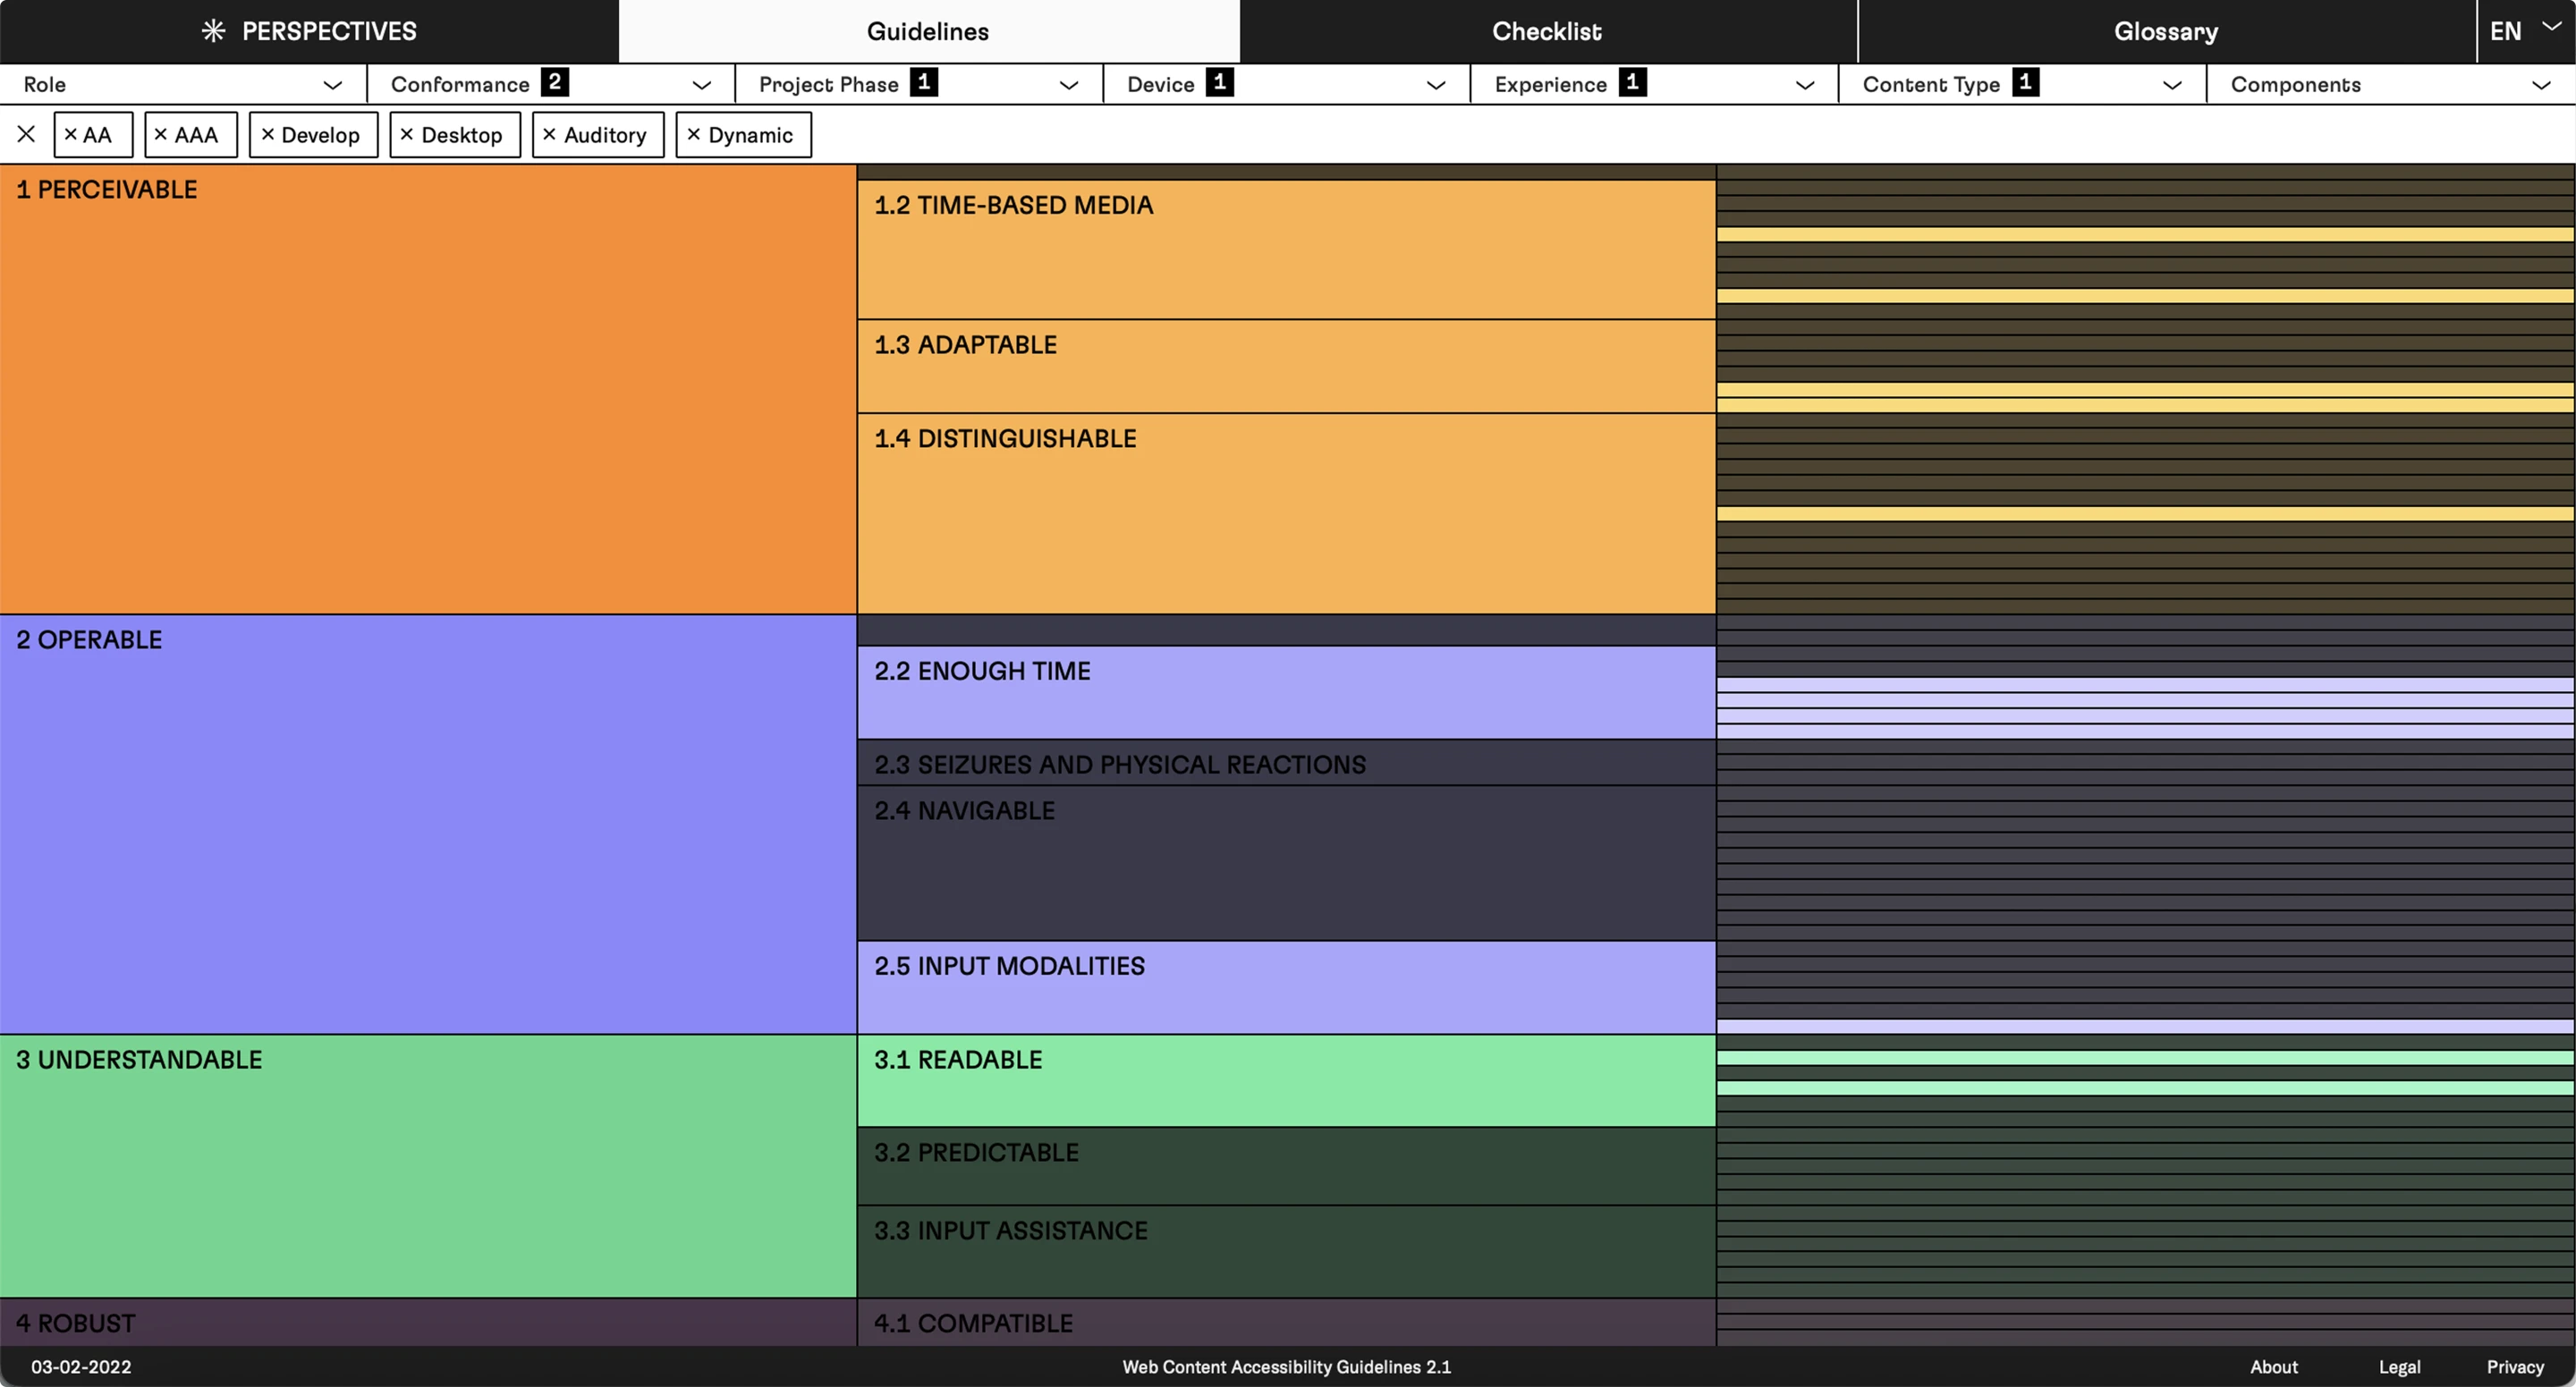Image resolution: width=2576 pixels, height=1387 pixels.
Task: Open guideline 3.2 Predictable
Action: [x=1286, y=1166]
